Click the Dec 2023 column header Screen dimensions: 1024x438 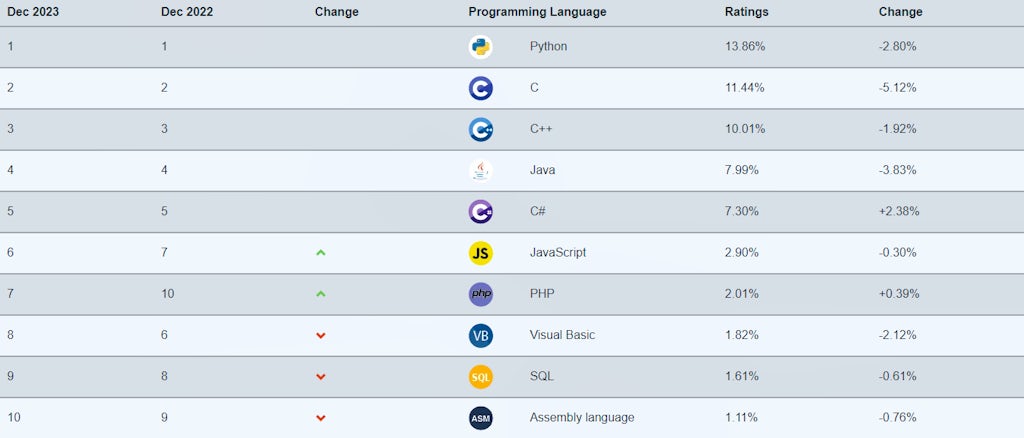click(32, 12)
